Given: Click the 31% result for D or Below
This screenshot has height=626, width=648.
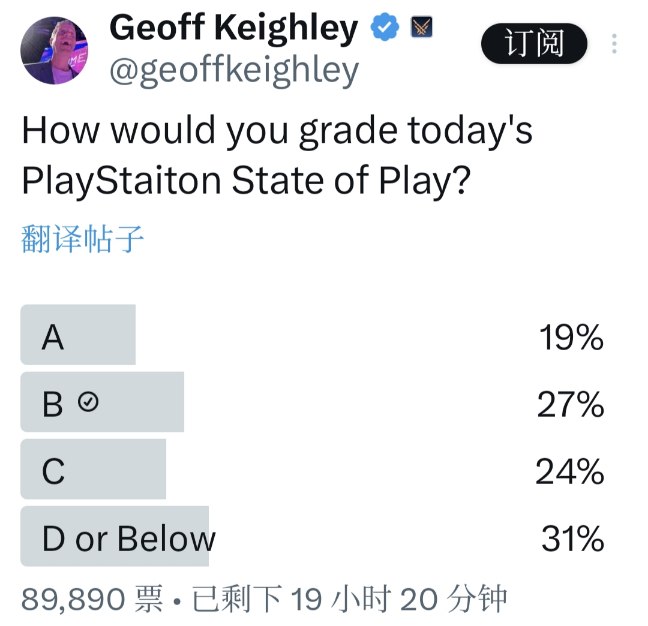Looking at the screenshot, I should [572, 539].
